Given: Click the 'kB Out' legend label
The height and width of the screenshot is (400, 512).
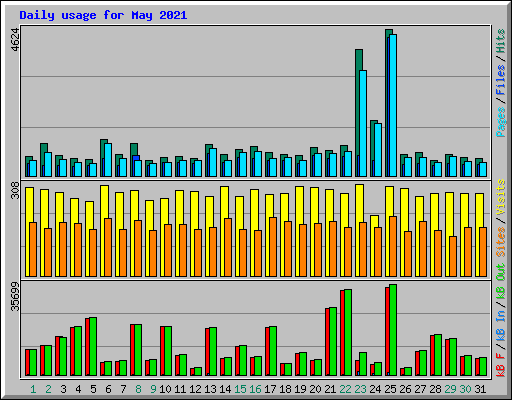Looking at the screenshot, I should point(500,282).
